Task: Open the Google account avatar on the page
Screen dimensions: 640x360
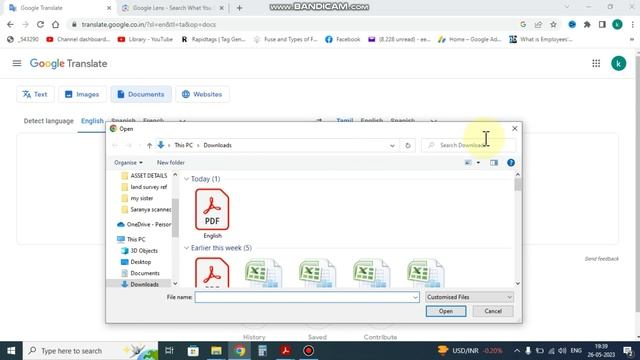Action: [618, 63]
